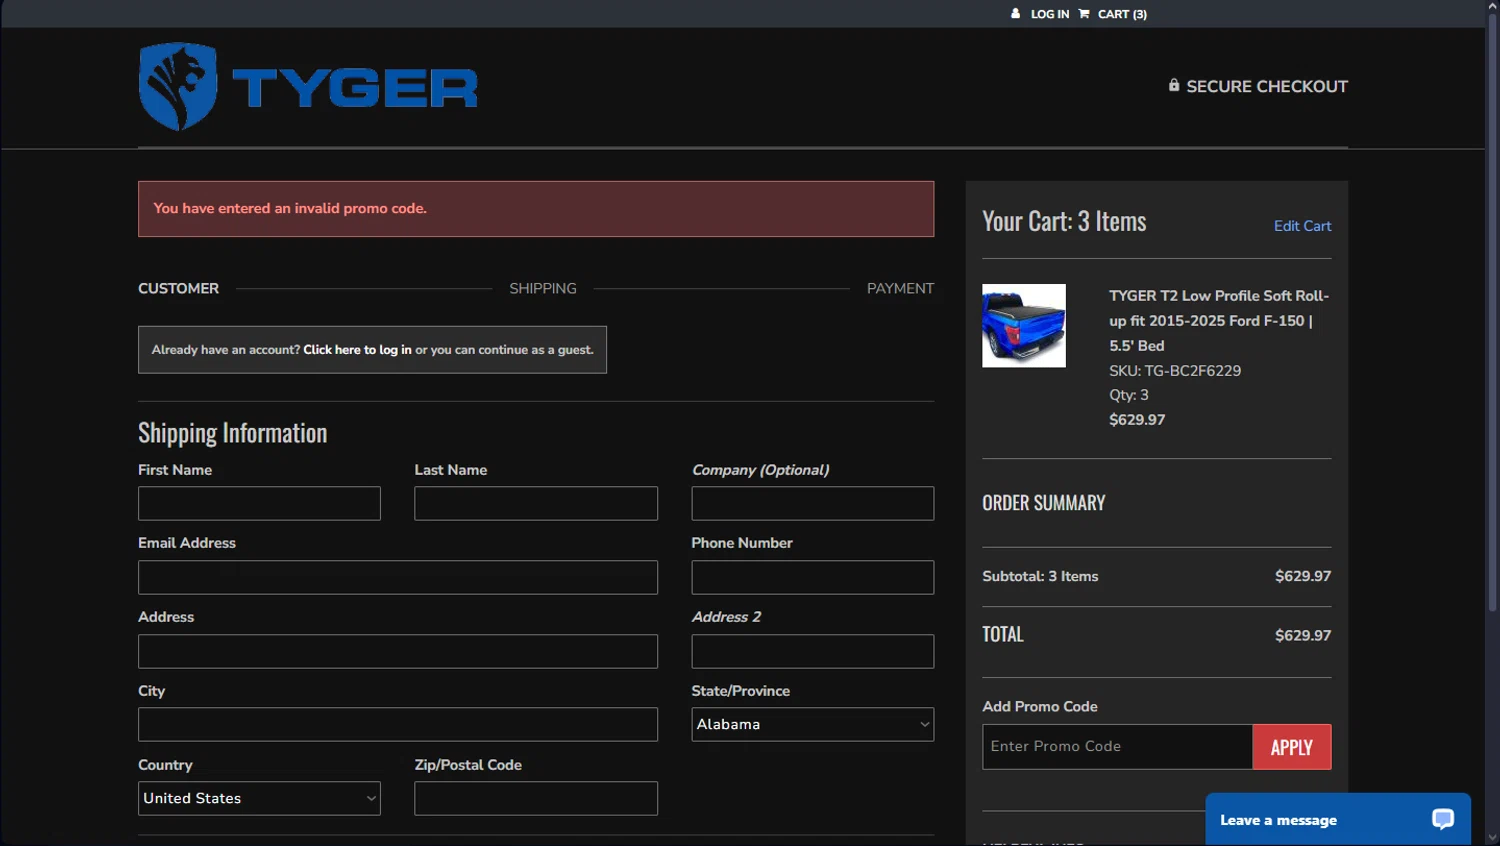Screen dimensions: 1500x846
Task: Open the TYGER logo homepage link
Action: point(308,87)
